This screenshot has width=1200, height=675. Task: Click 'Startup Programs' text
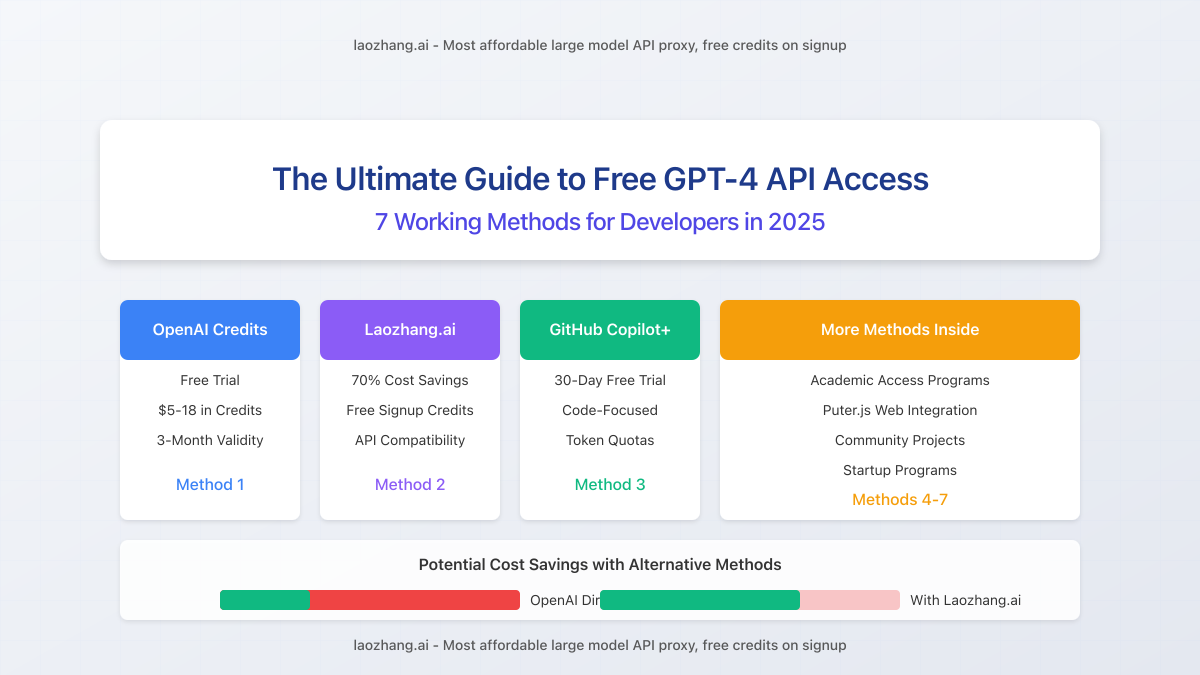pos(900,470)
